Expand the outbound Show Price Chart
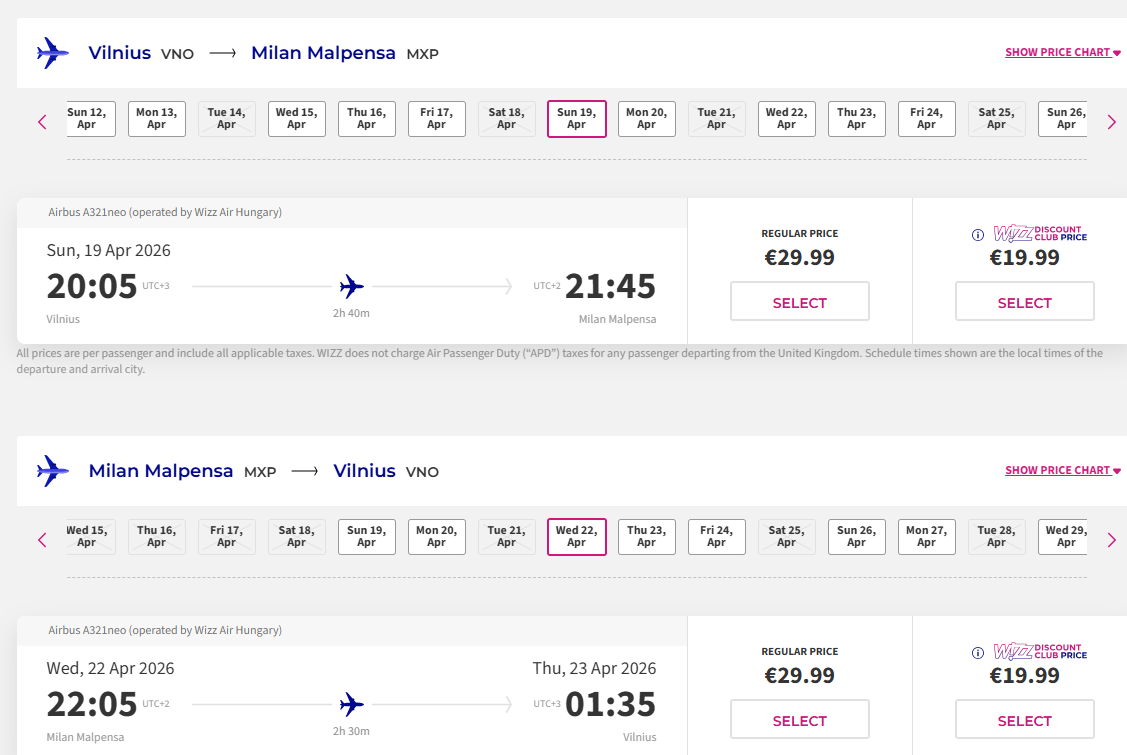 pyautogui.click(x=1063, y=53)
